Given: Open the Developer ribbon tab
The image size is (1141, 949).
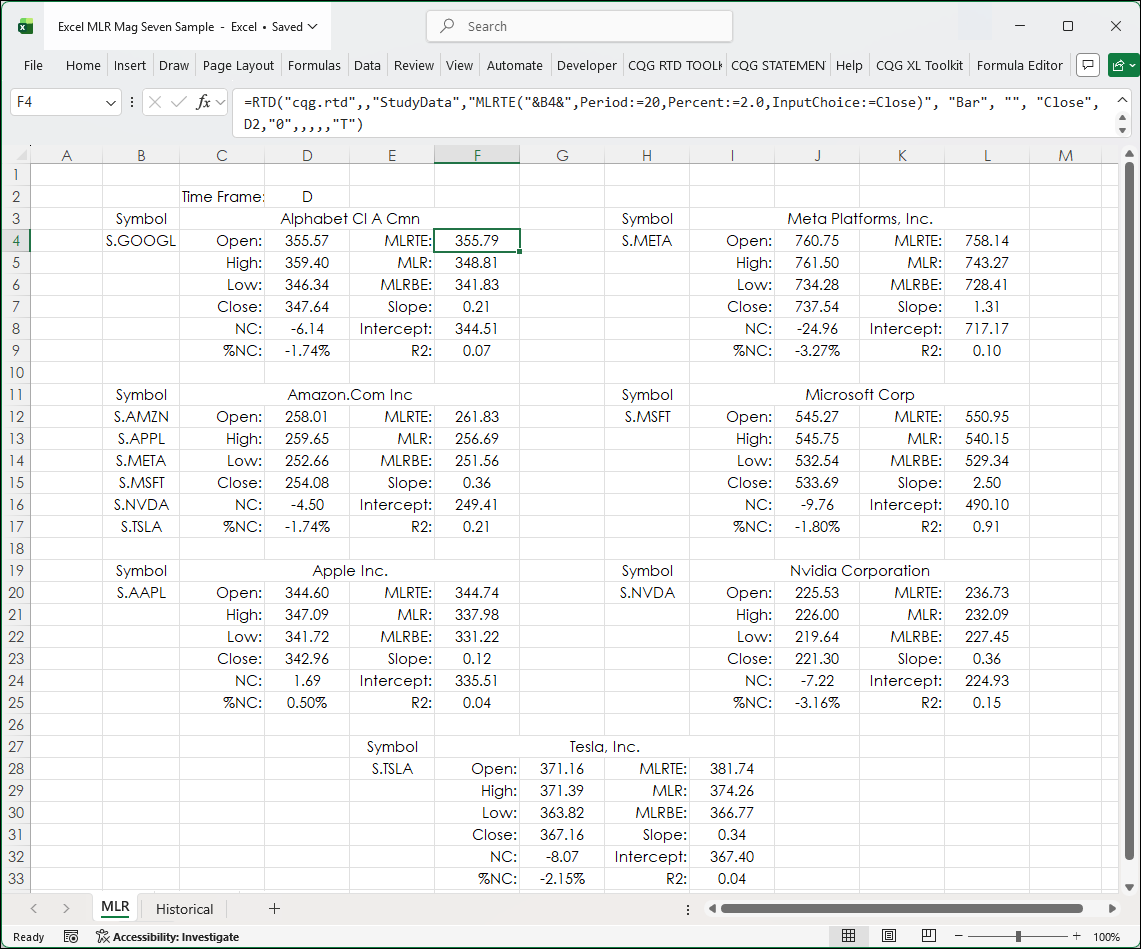Looking at the screenshot, I should pyautogui.click(x=587, y=65).
